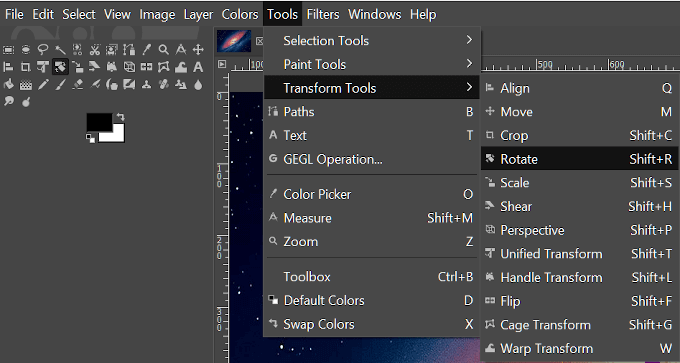The height and width of the screenshot is (363, 680).
Task: Expand the Selection Tools submenu
Action: point(372,40)
